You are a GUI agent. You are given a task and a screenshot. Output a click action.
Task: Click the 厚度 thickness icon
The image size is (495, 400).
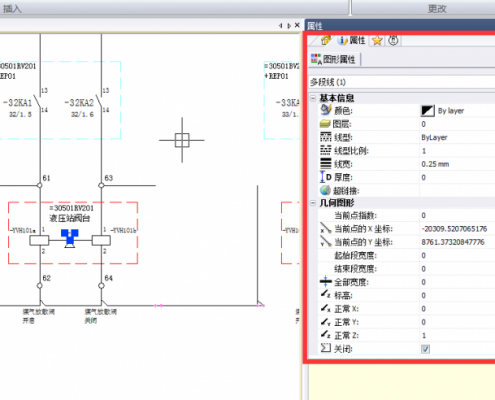click(326, 177)
